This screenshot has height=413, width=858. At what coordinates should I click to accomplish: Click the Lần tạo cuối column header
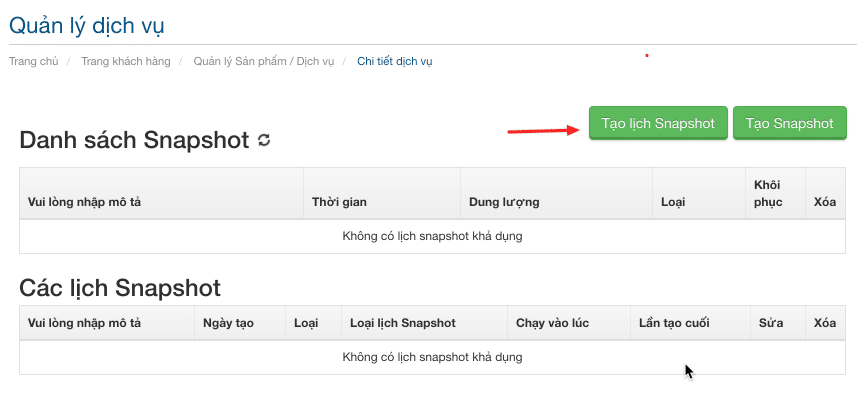click(674, 323)
